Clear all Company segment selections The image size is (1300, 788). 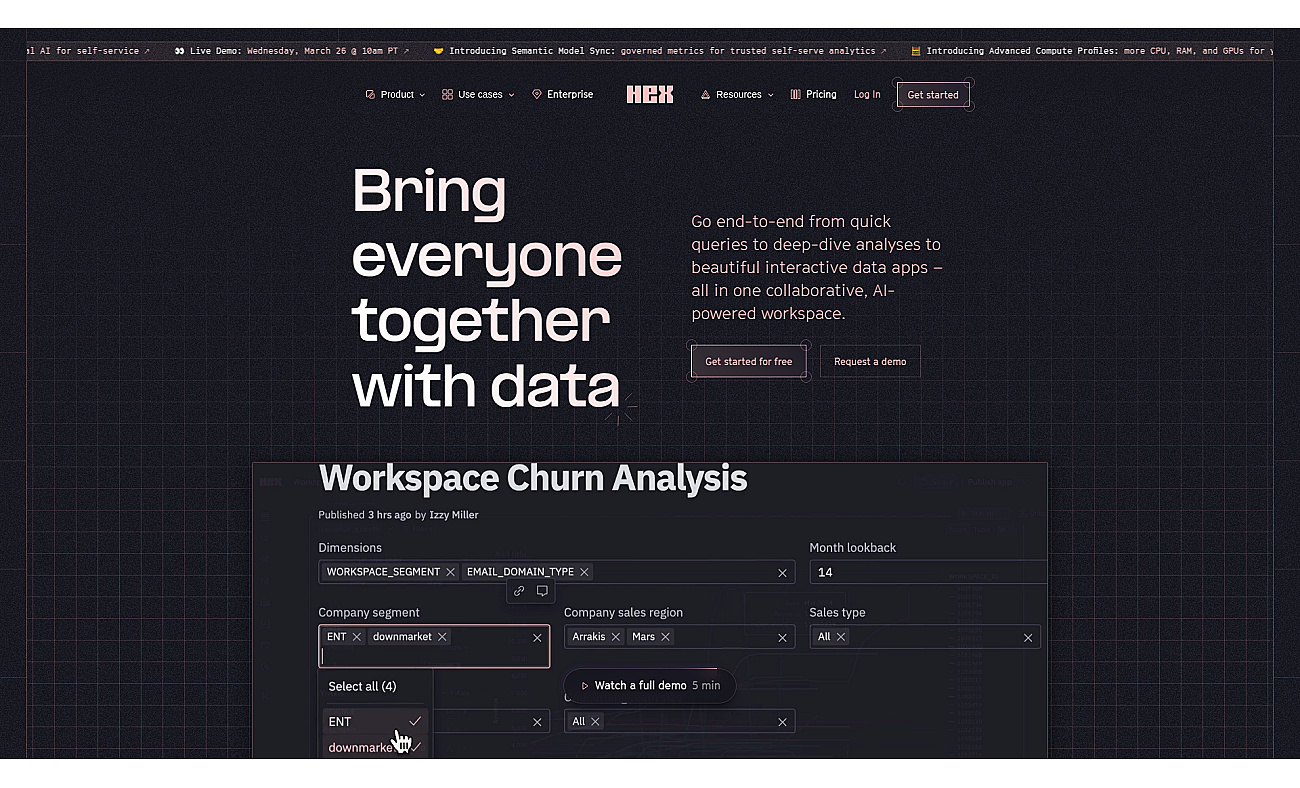click(x=537, y=638)
